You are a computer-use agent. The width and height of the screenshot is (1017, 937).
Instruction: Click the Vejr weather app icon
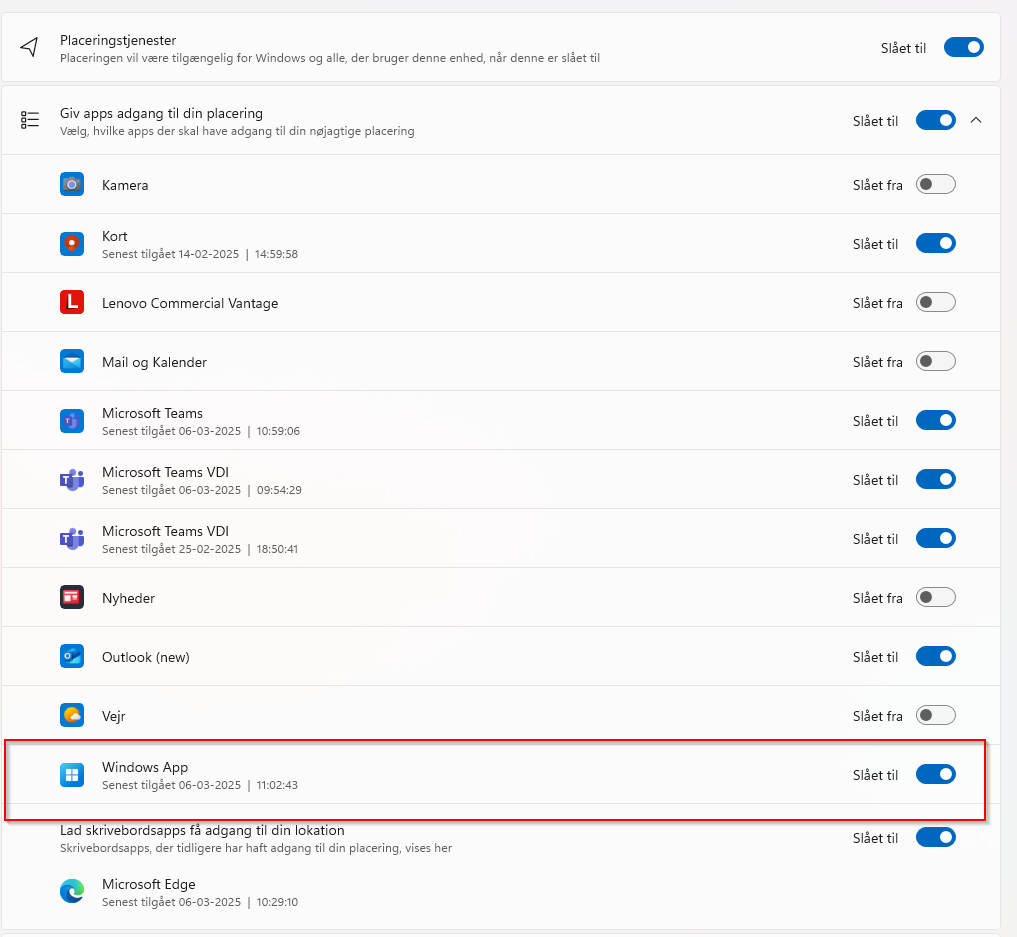tap(72, 716)
